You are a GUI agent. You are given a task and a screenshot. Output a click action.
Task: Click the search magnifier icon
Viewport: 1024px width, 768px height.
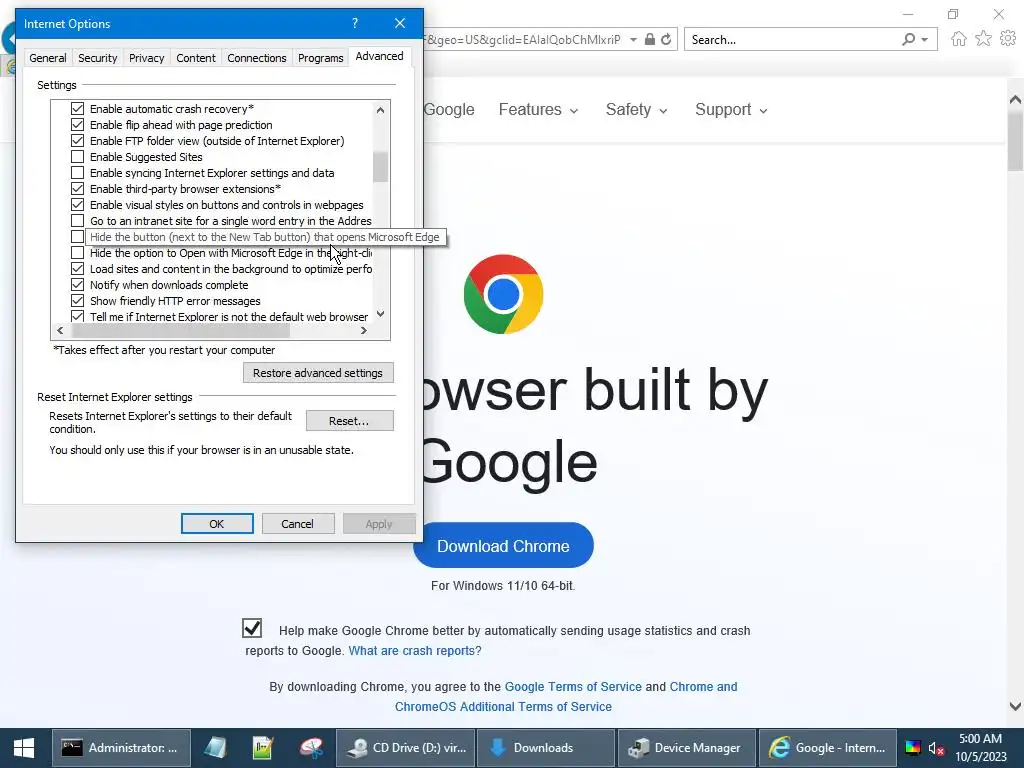908,40
